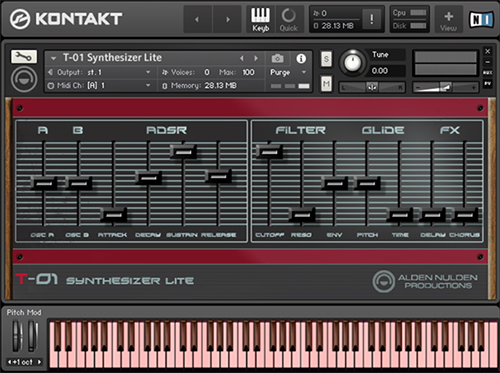
Task: Click the exclamation panic button
Action: click(372, 19)
